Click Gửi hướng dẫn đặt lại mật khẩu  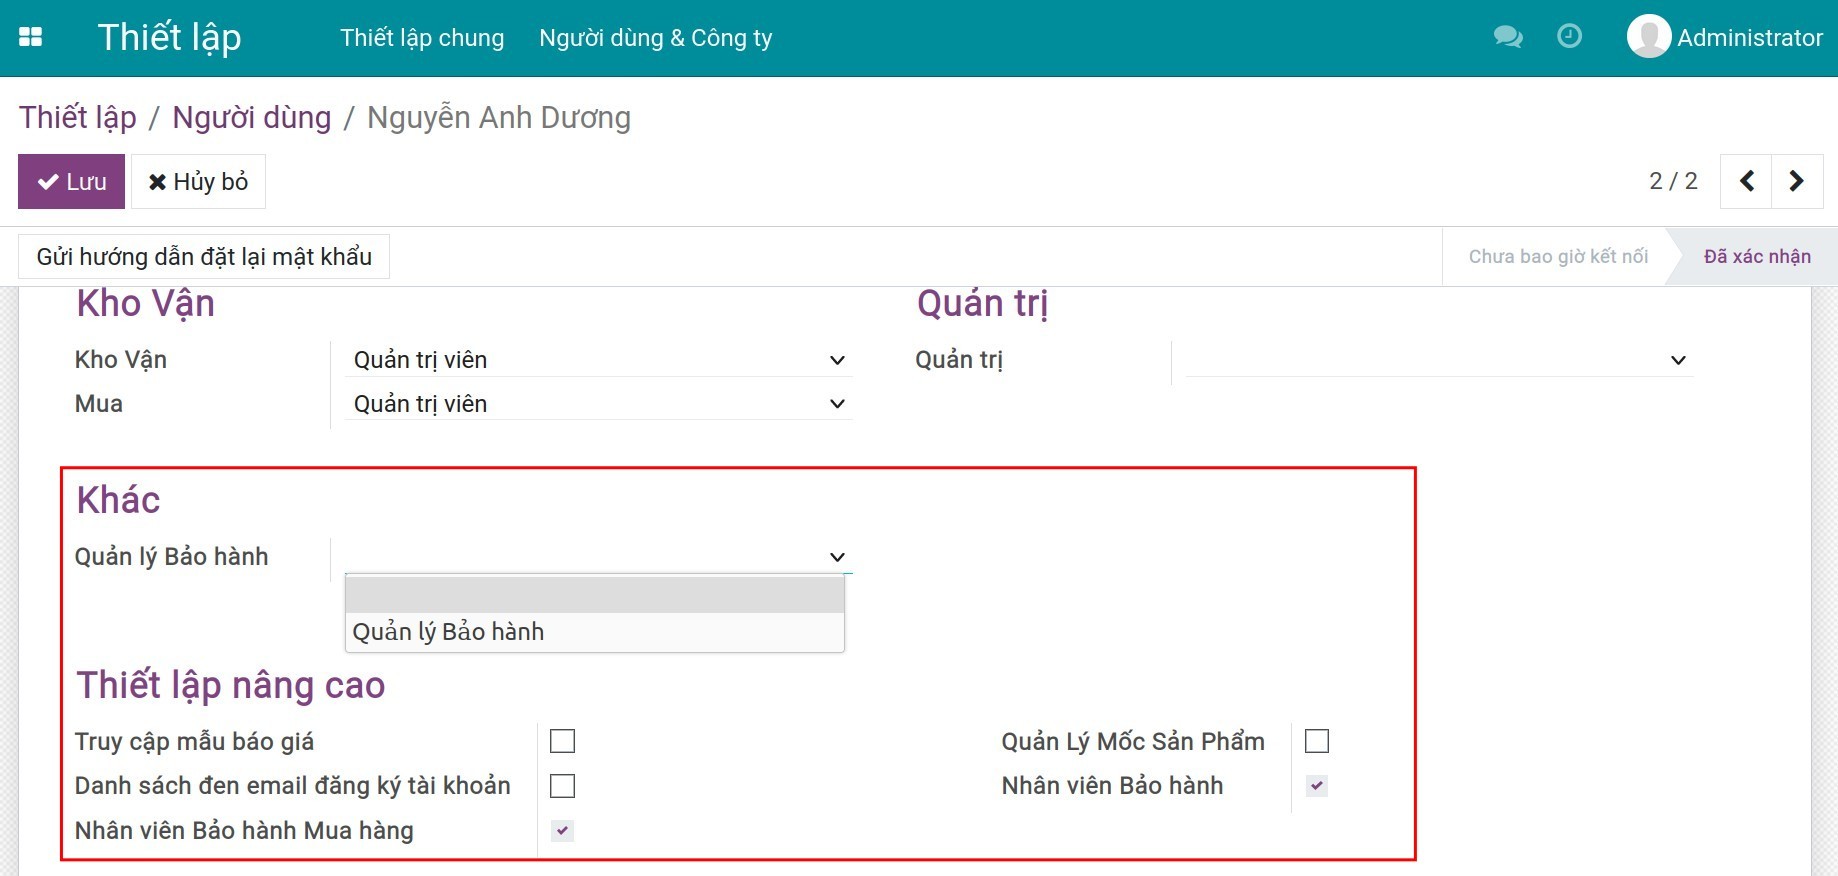tap(204, 257)
